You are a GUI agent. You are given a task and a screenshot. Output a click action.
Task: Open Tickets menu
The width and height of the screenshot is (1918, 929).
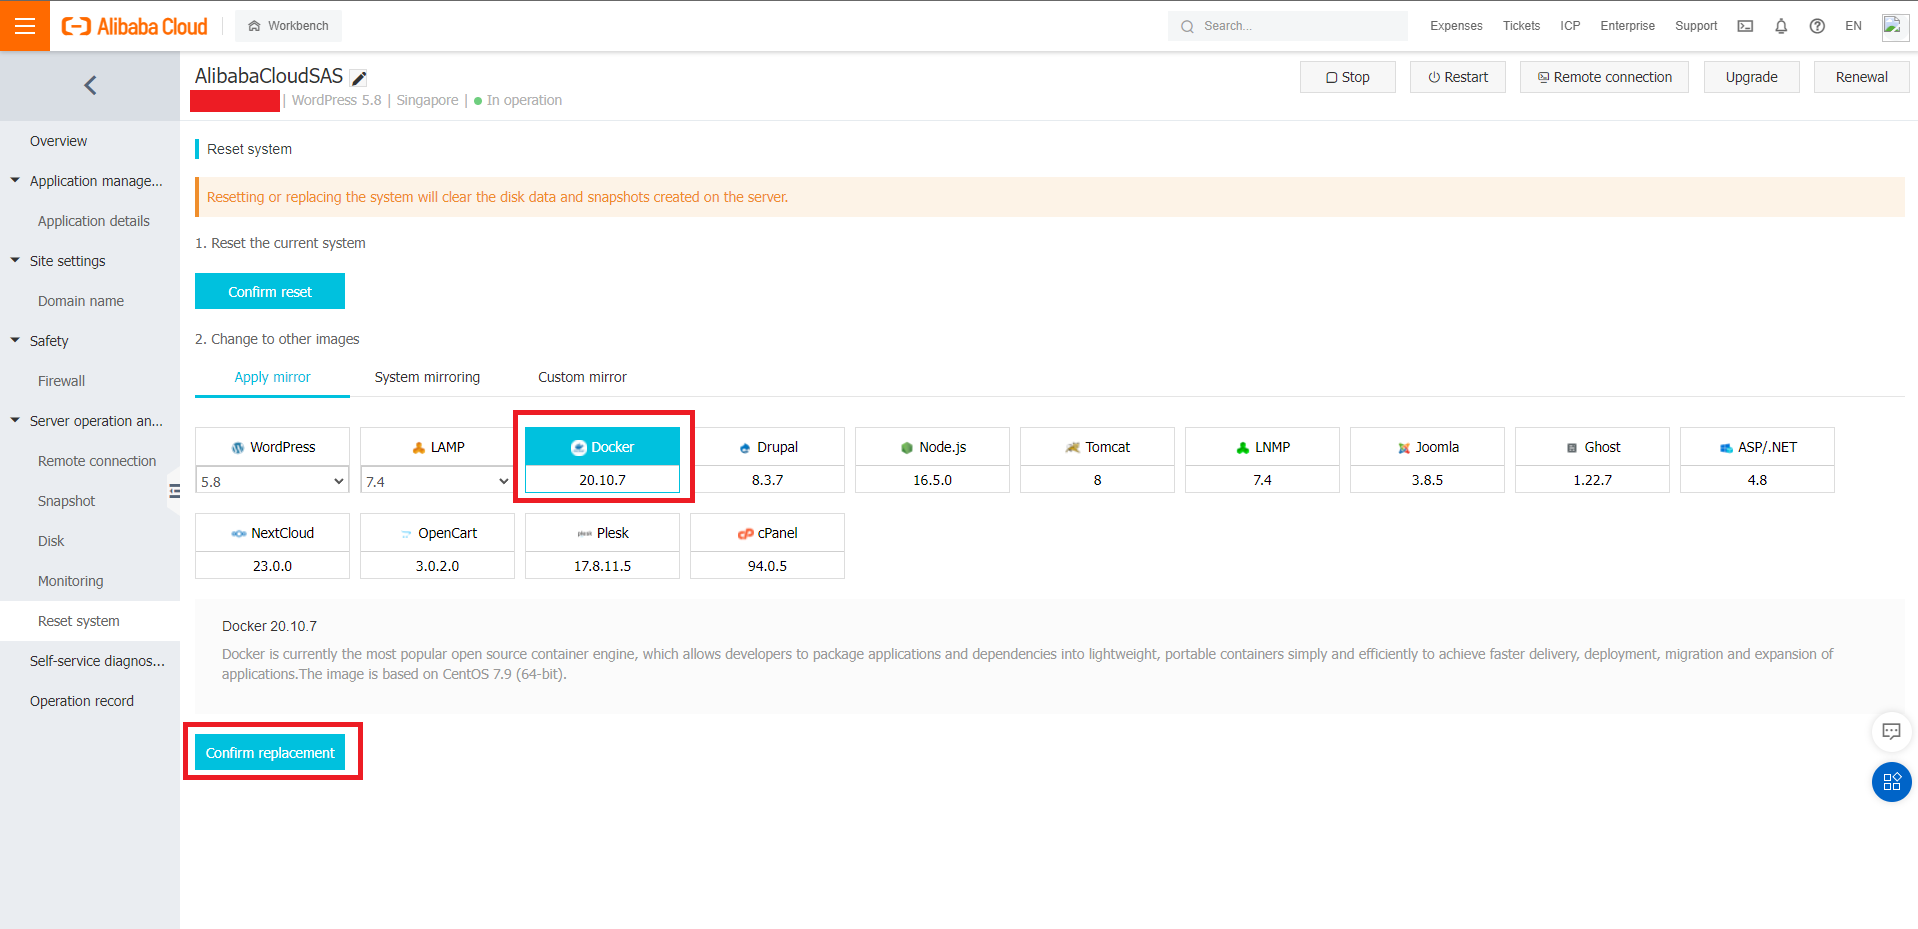click(x=1521, y=26)
